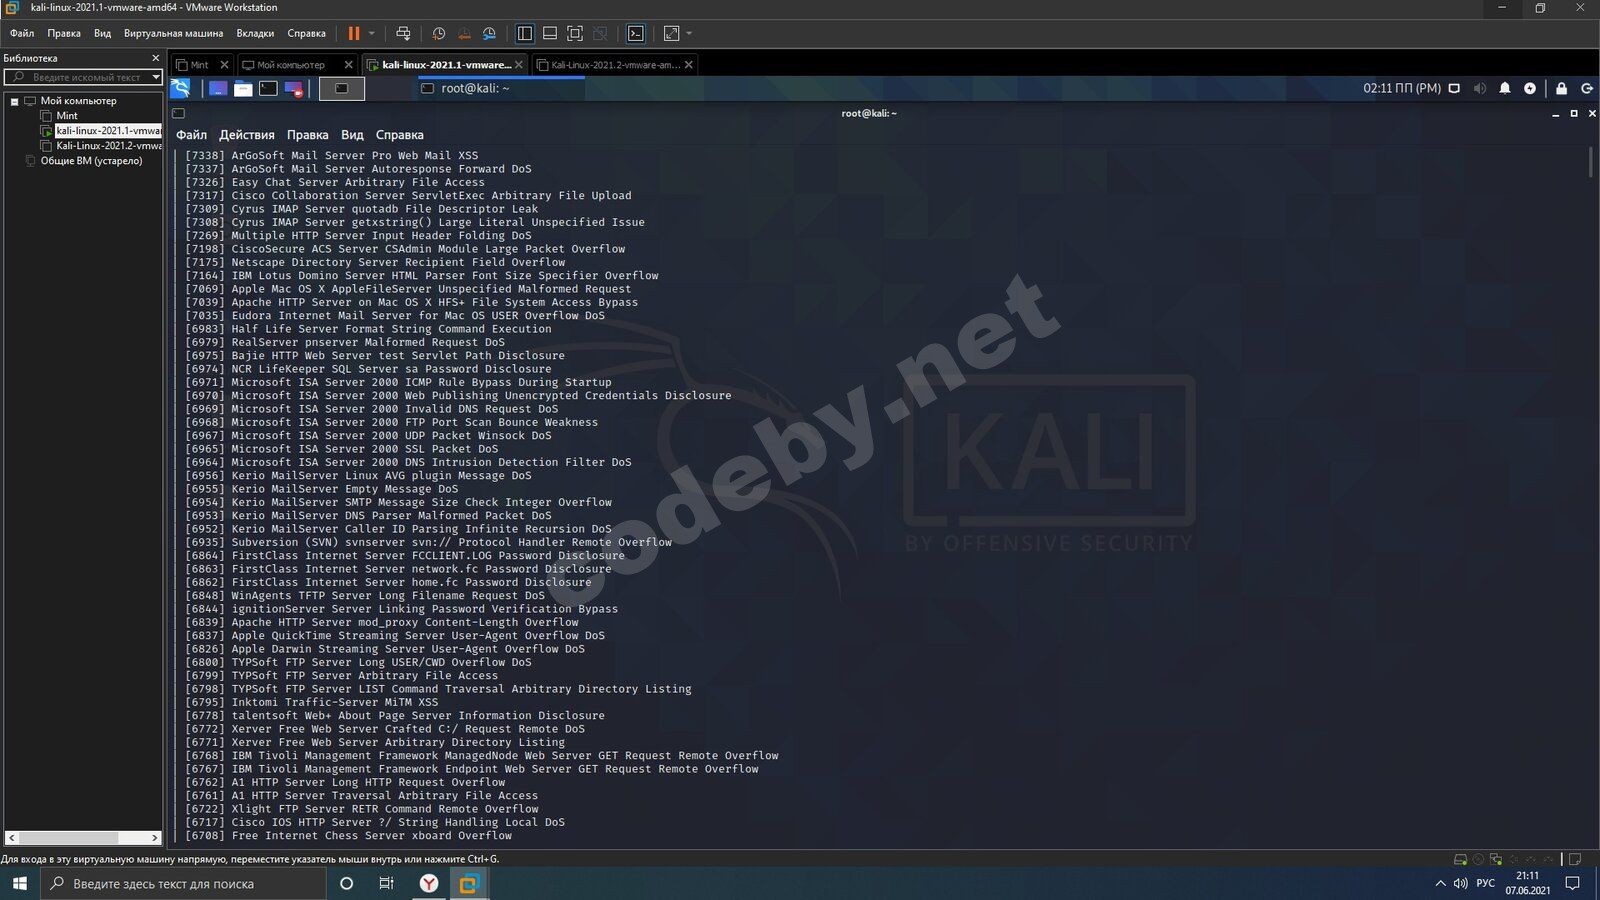Click the stretch guest display icon
The image size is (1600, 900).
click(x=671, y=33)
